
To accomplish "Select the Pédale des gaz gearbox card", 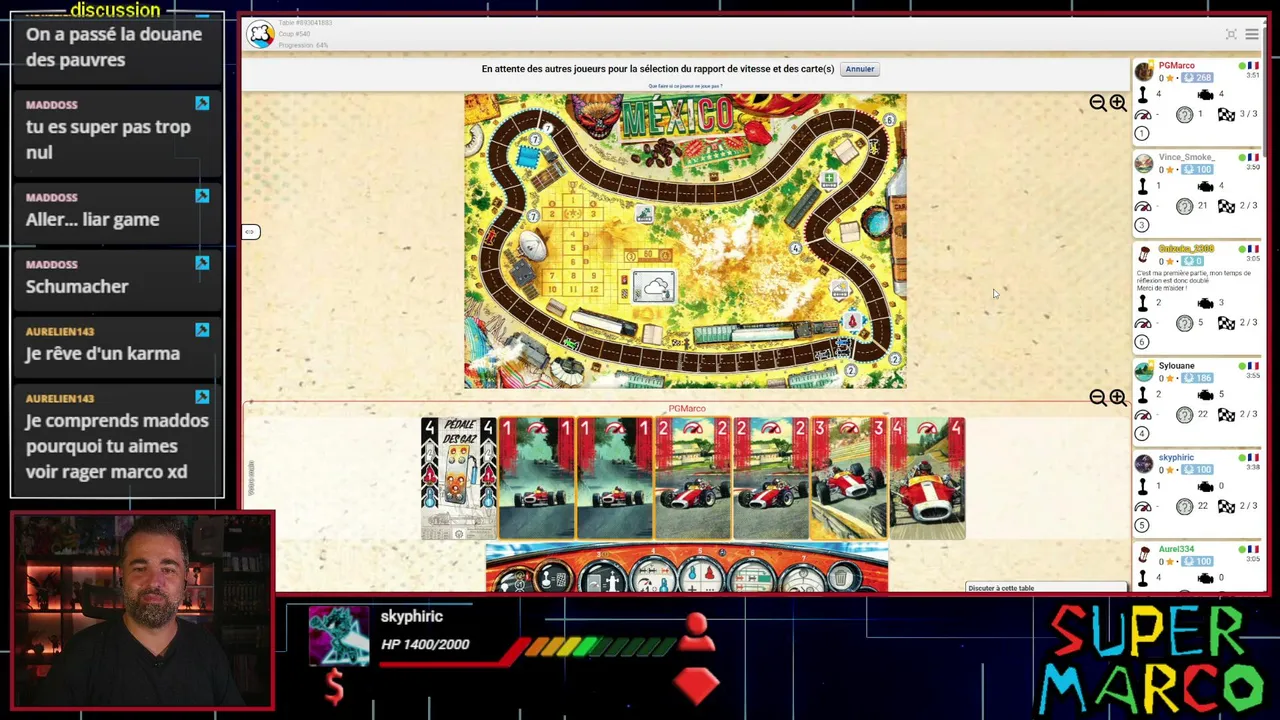I will coord(459,479).
